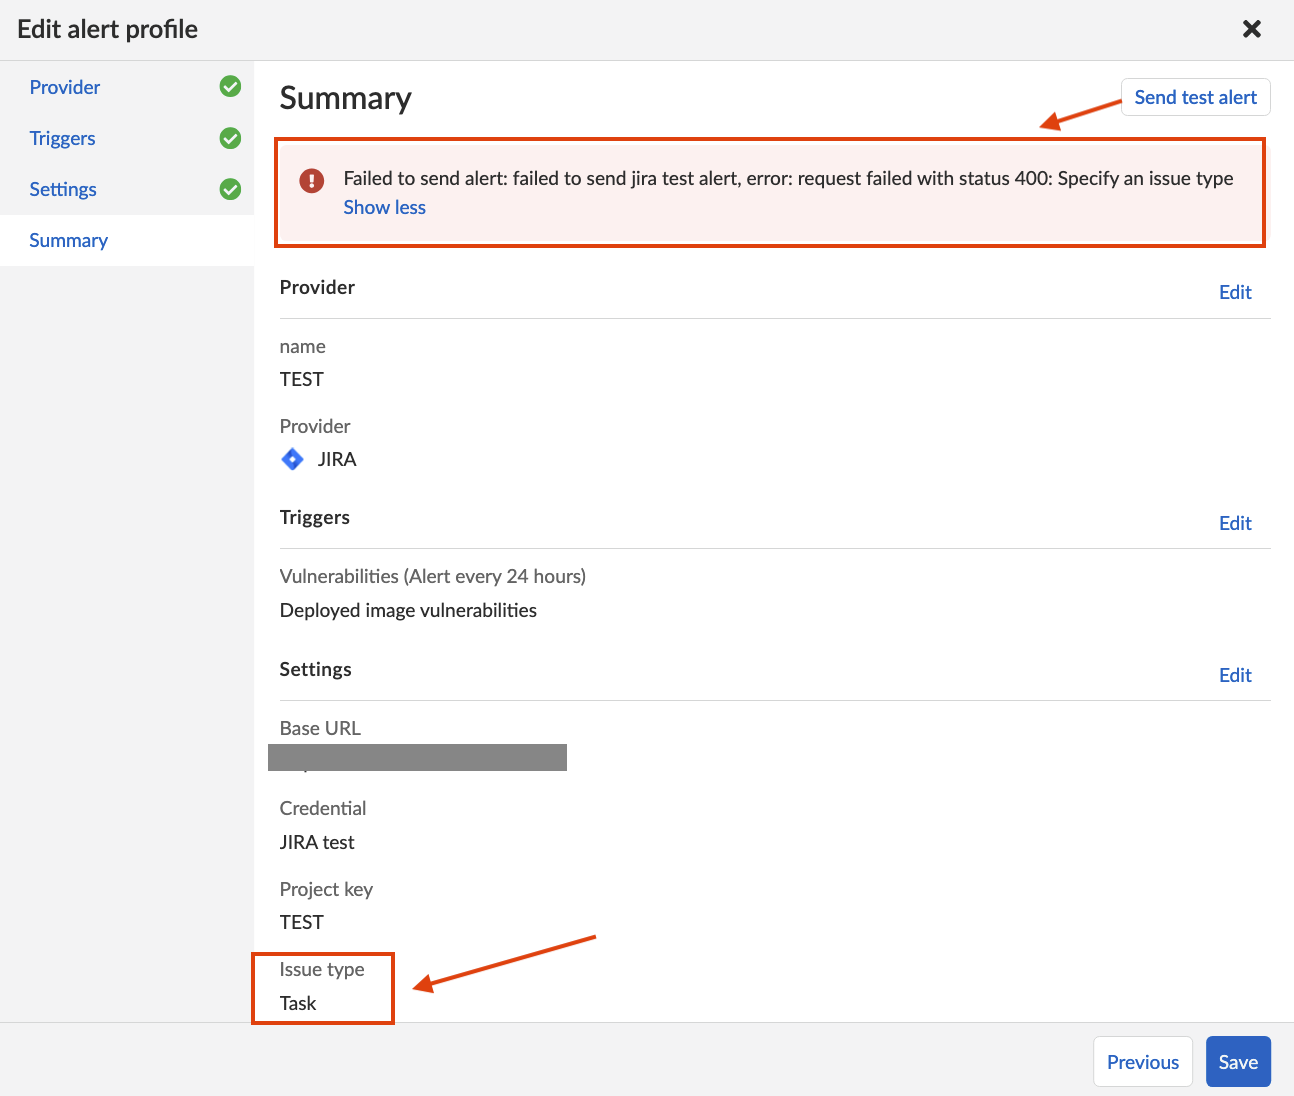
Task: Click the green checkmark beside Triggers
Action: point(230,138)
